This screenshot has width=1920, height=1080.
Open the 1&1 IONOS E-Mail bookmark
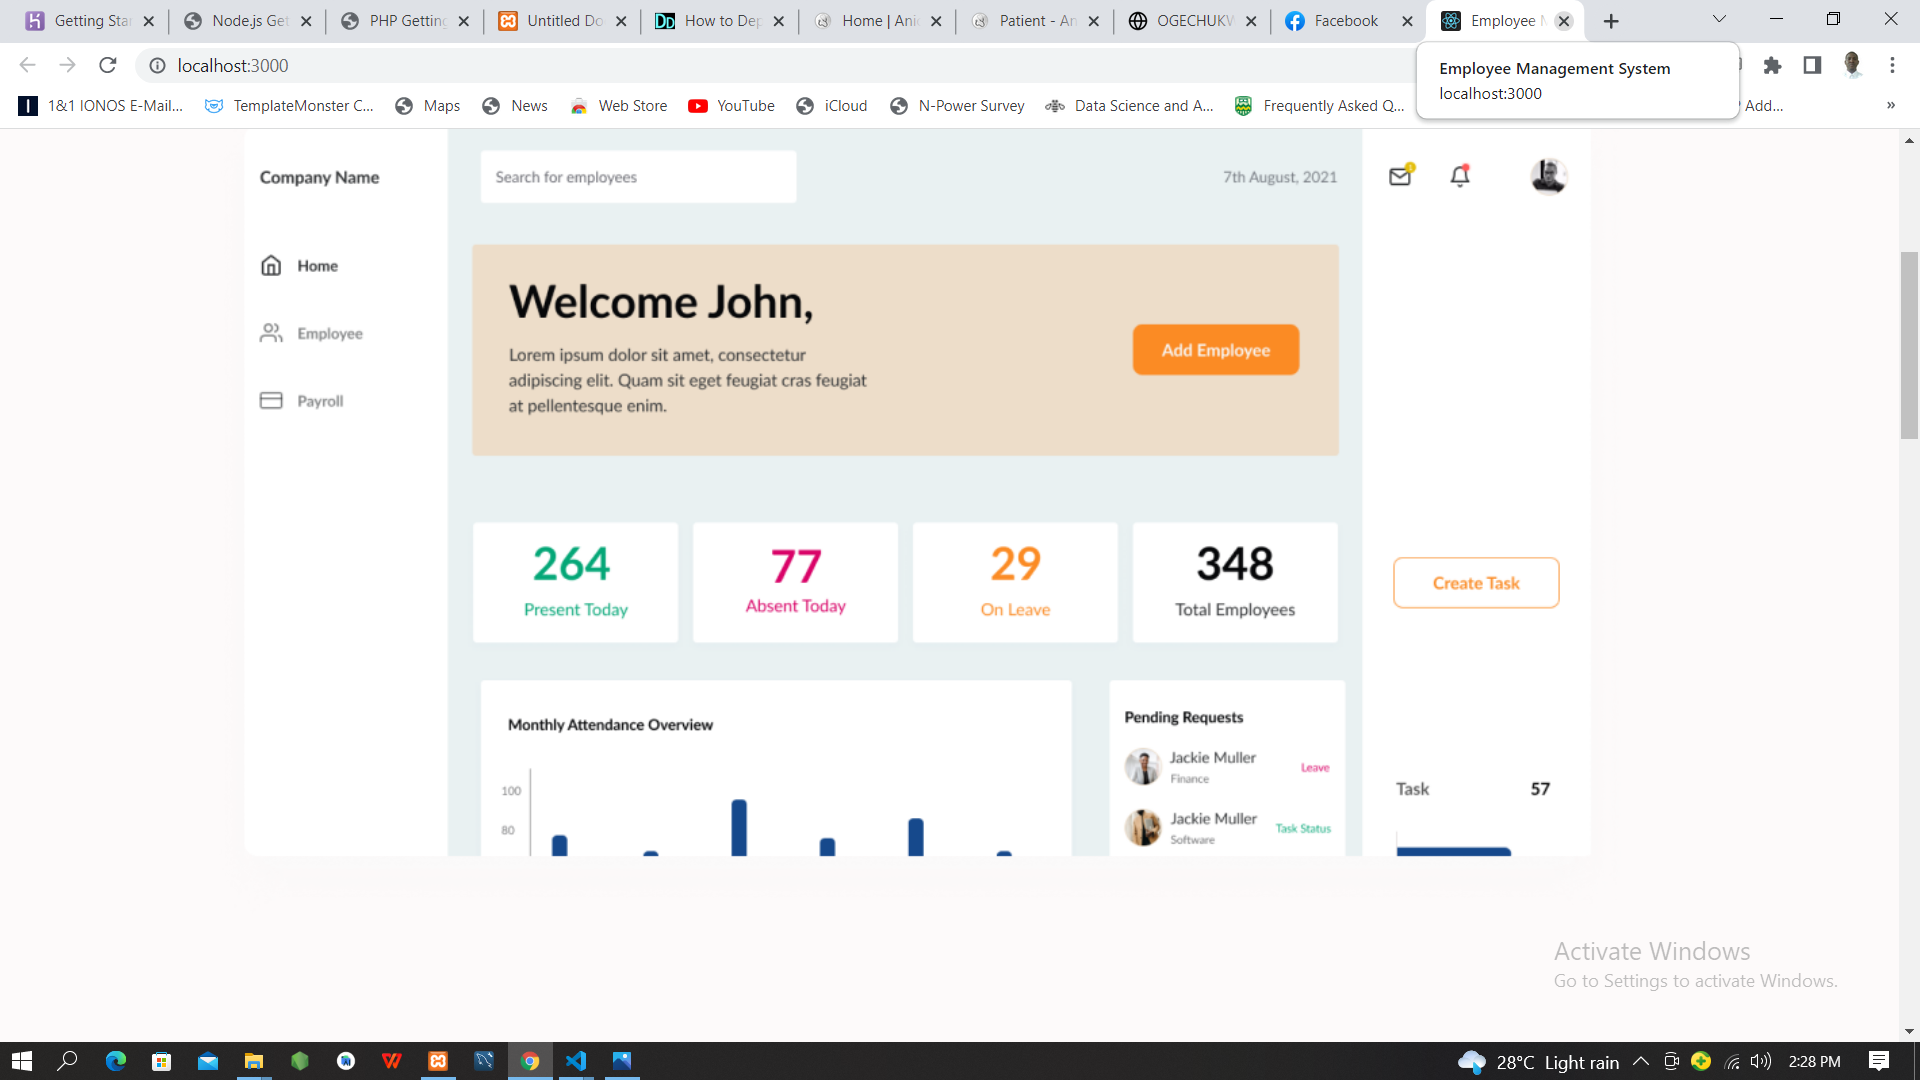pos(101,105)
